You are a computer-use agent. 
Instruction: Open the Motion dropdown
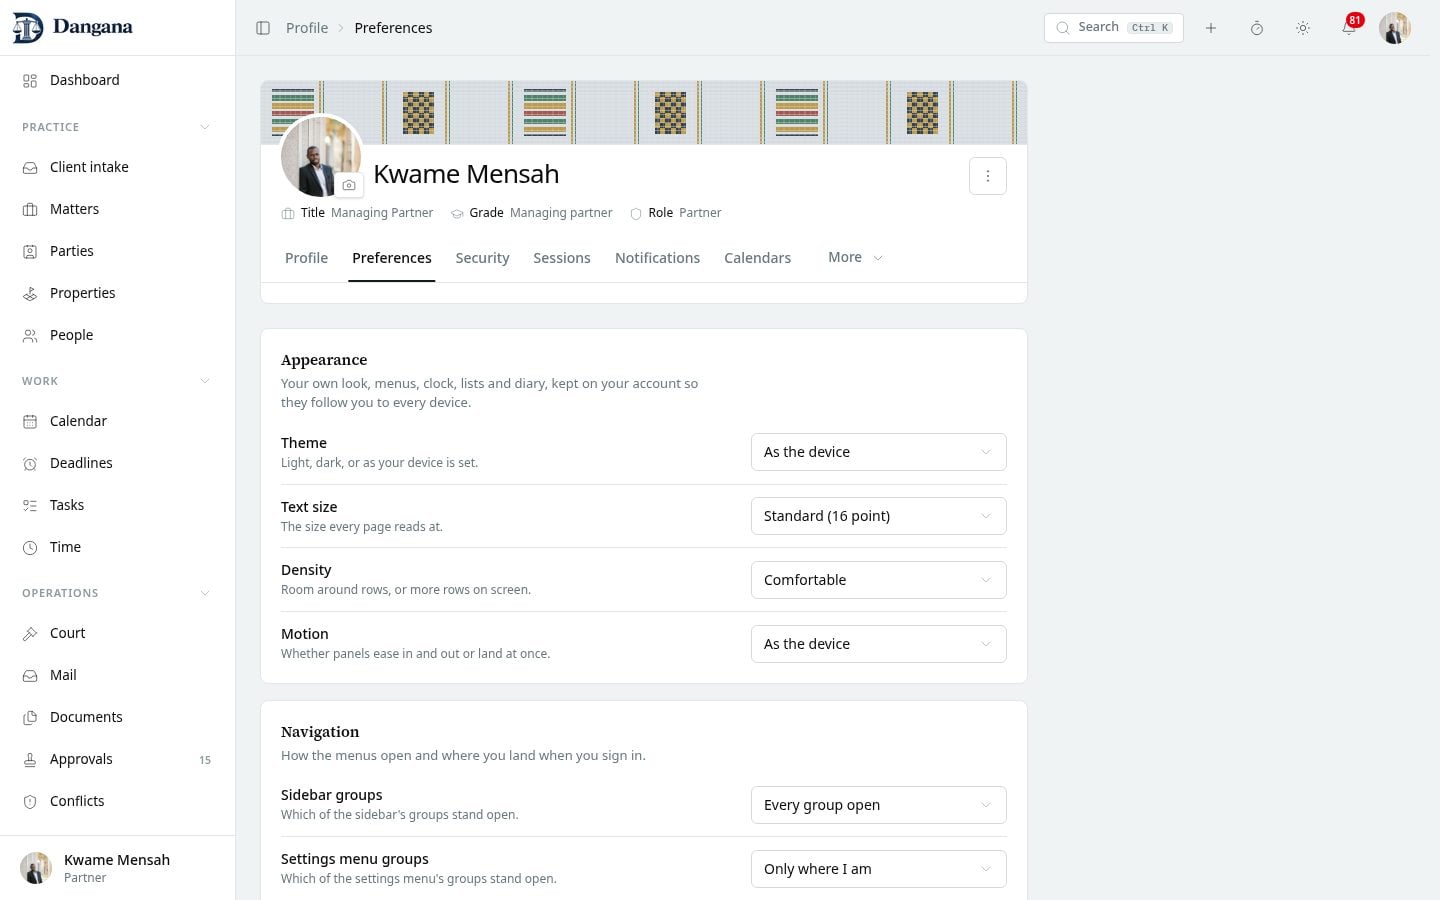point(878,644)
